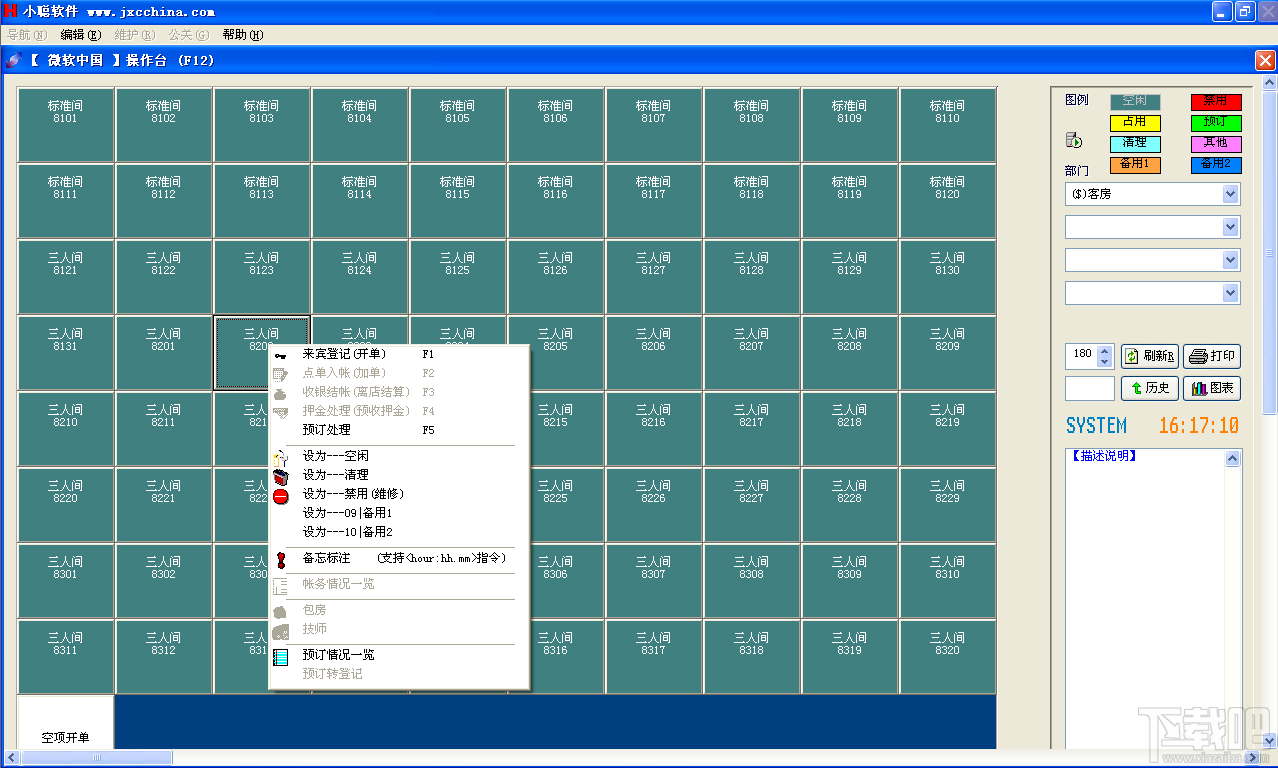The width and height of the screenshot is (1278, 768).
Task: Select room tile 标准间 8118
Action: (752, 201)
